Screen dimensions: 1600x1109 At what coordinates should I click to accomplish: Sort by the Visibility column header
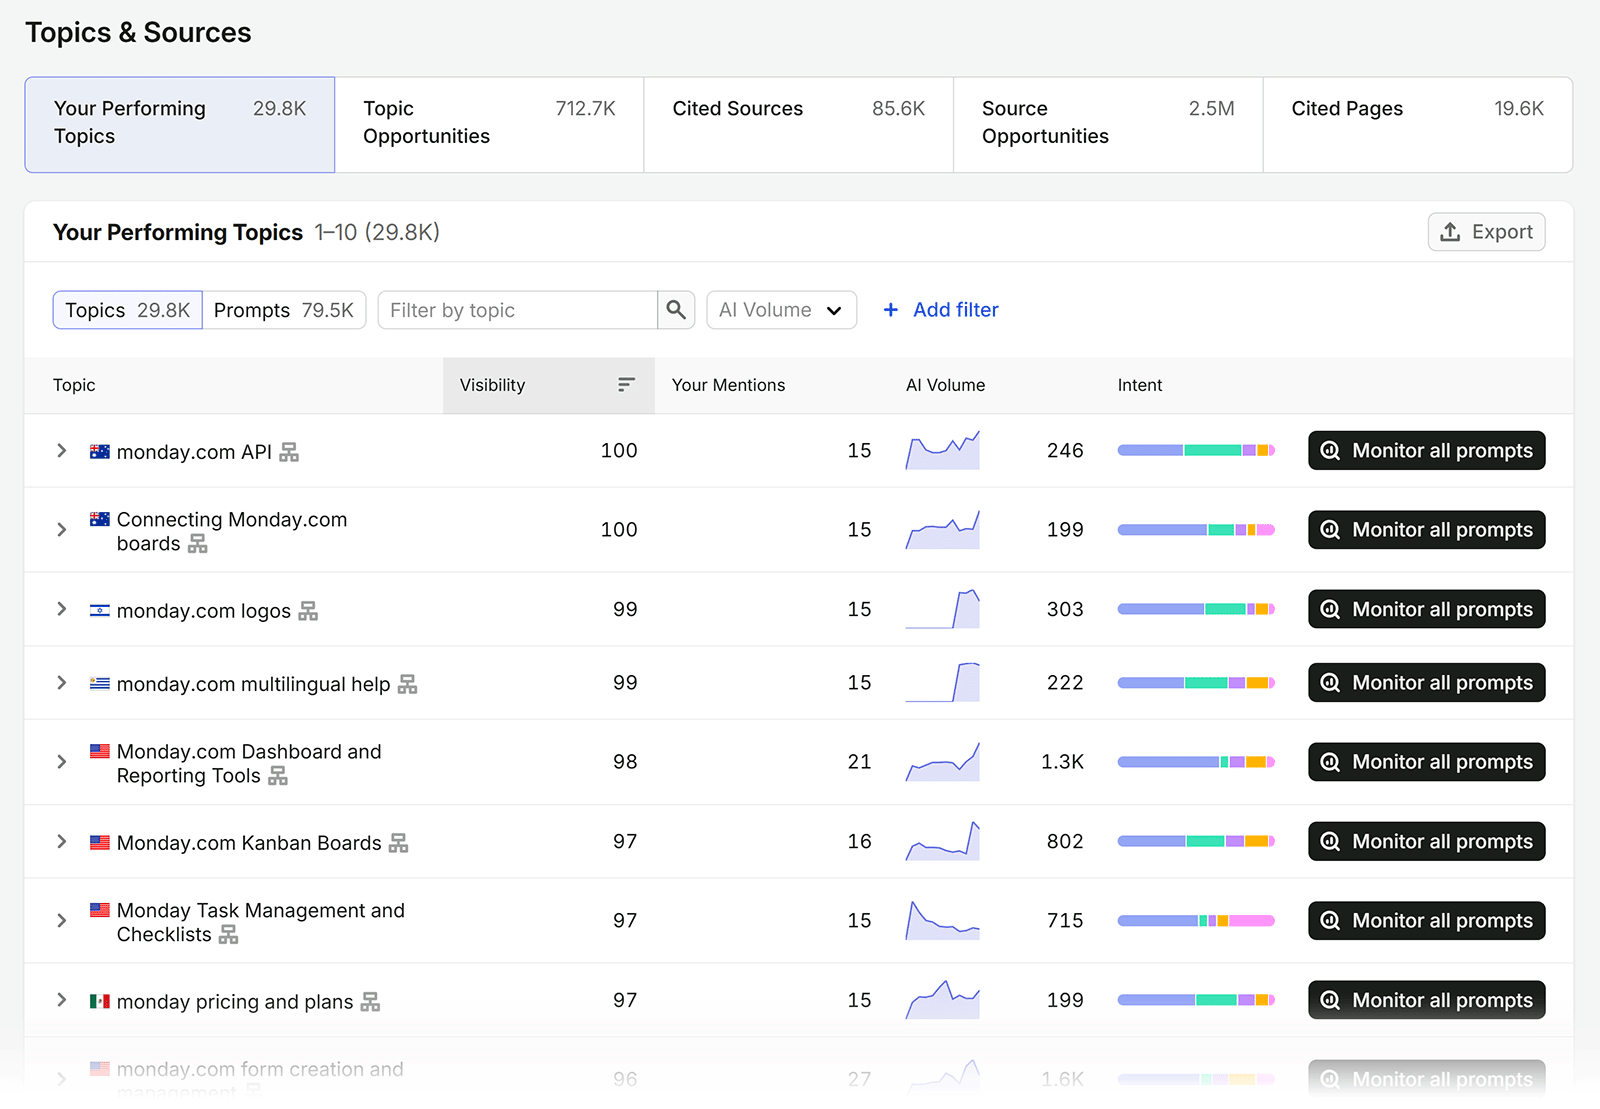(548, 385)
